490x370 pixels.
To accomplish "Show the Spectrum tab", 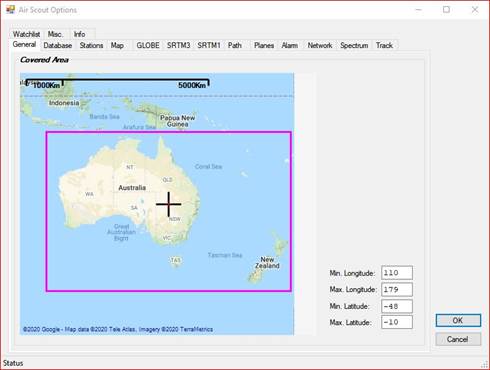I will (354, 45).
